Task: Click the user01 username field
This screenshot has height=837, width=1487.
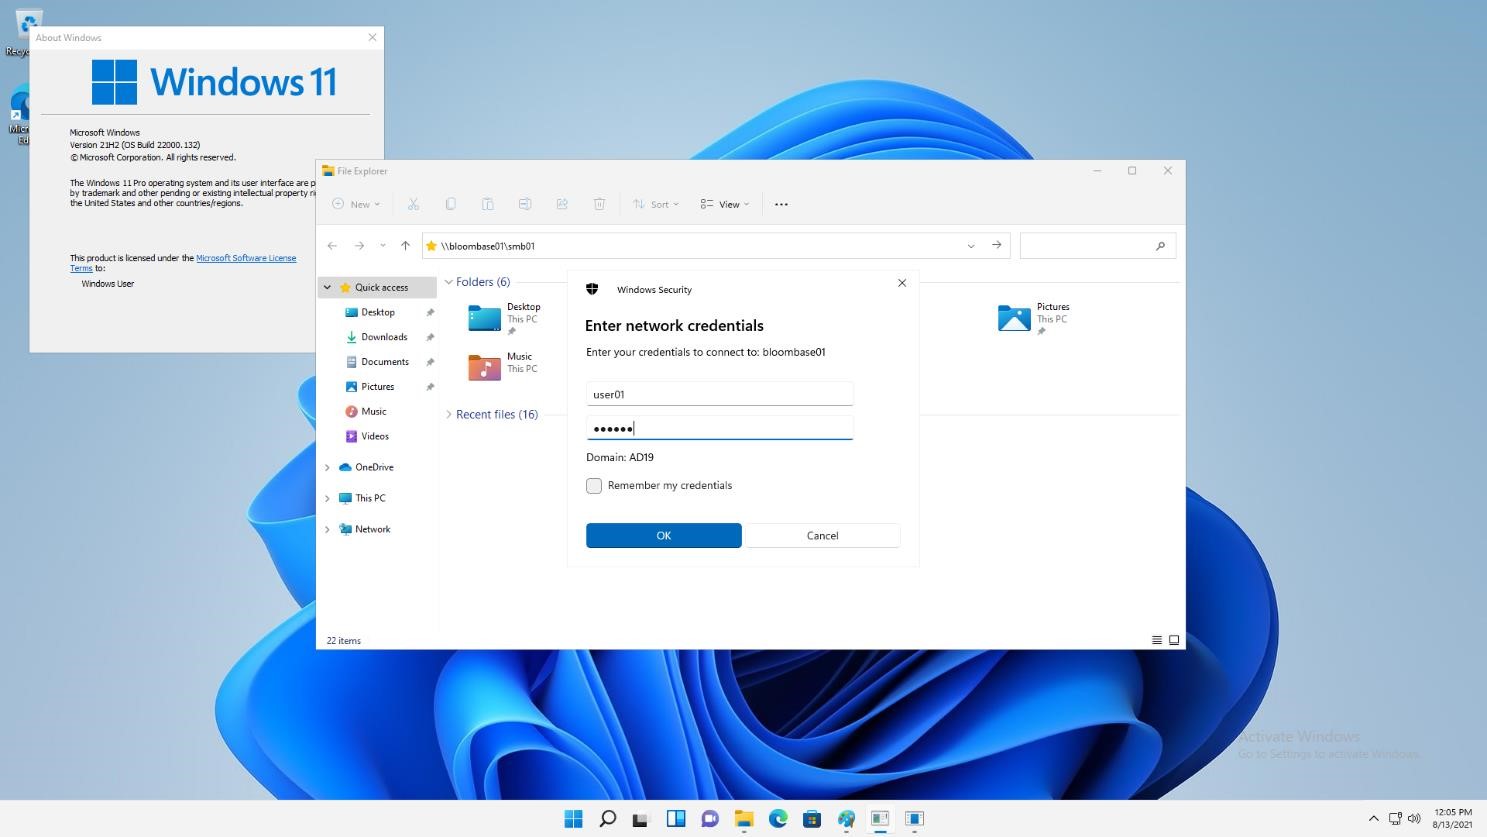Action: (x=720, y=394)
